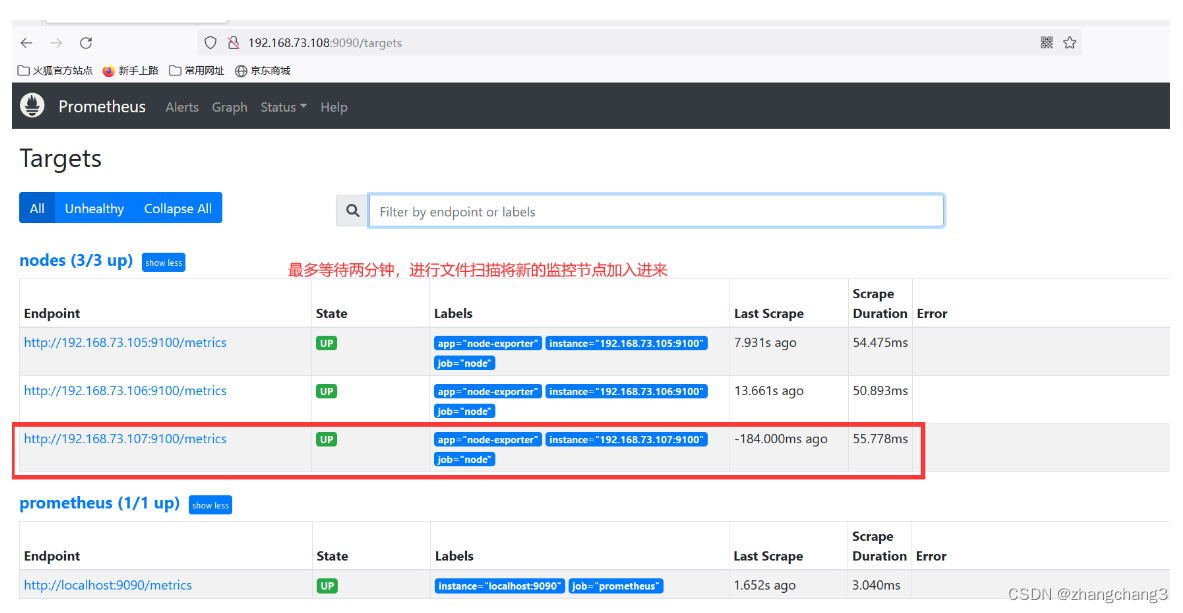Click Collapse All button
The image size is (1183, 613).
pos(178,208)
